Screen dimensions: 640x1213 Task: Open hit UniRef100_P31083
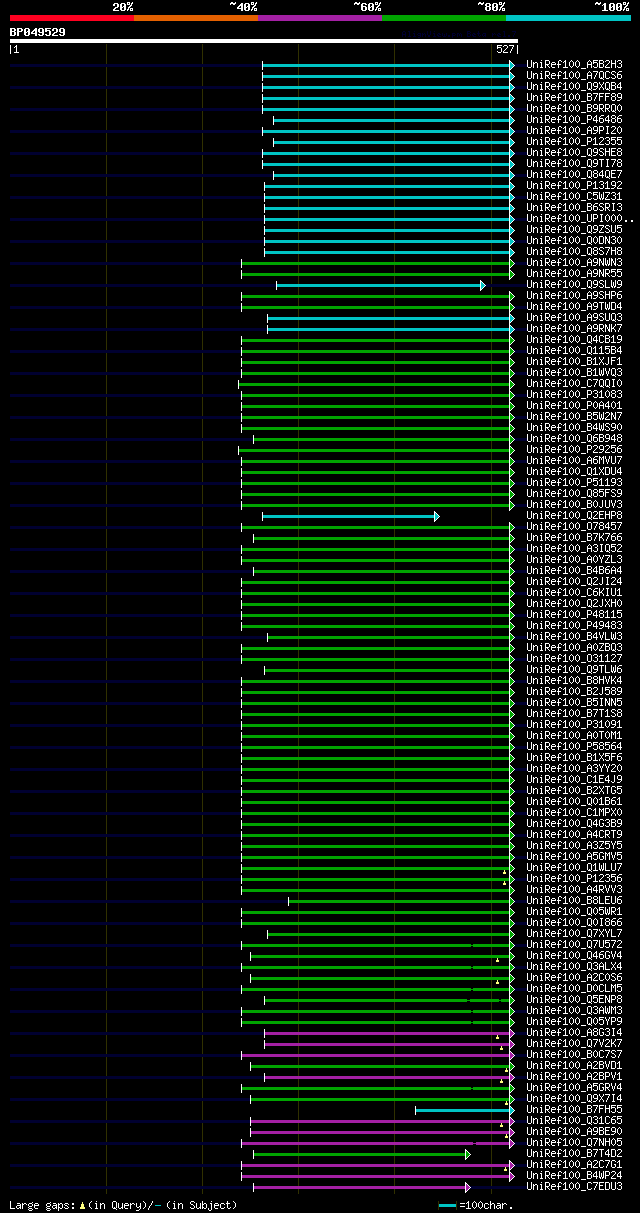574,394
